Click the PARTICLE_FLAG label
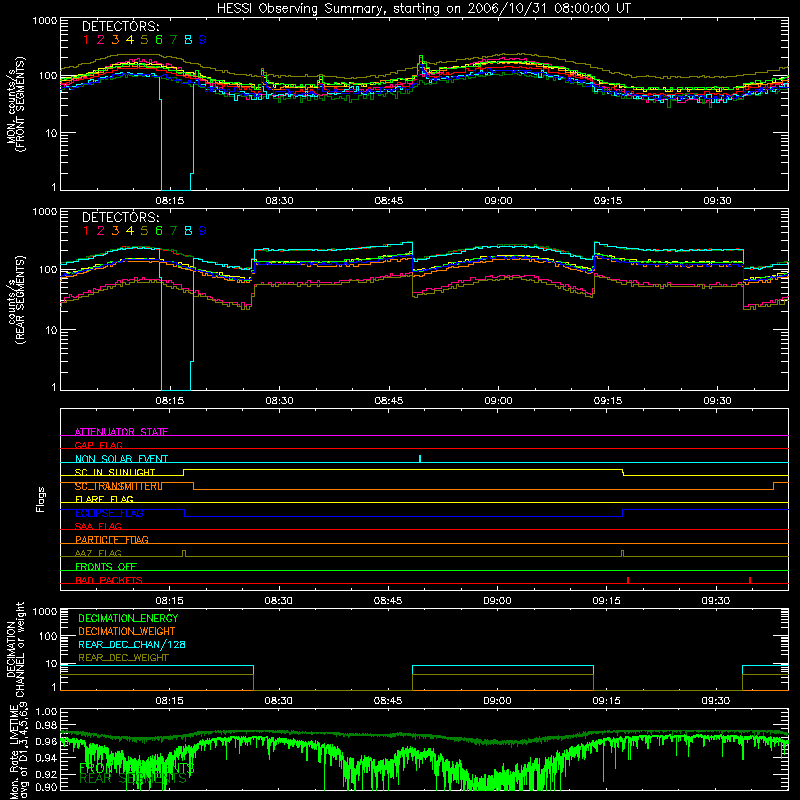The image size is (800, 800). pos(112,539)
